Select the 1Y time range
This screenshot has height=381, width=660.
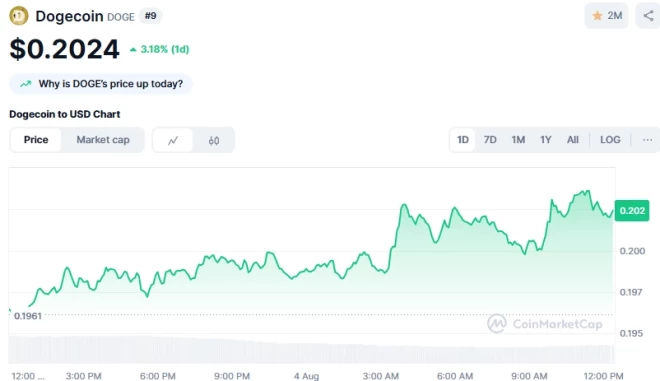coord(546,140)
